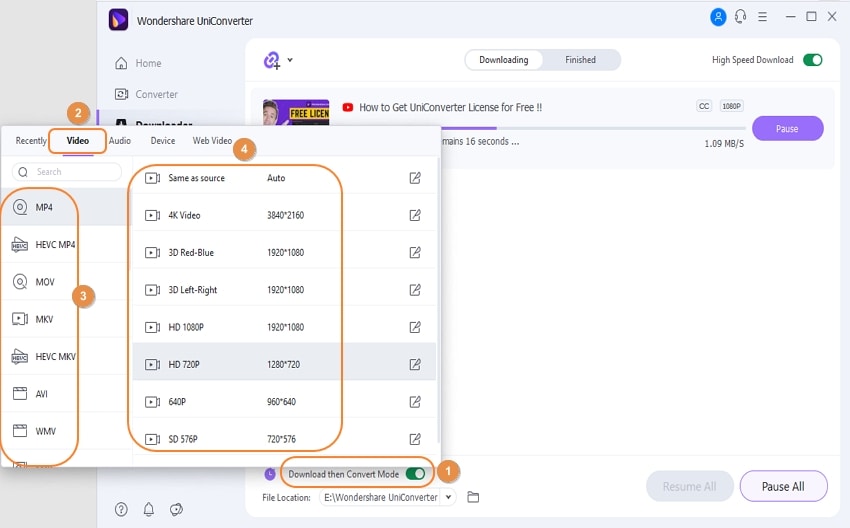Open Converter in the sidebar

tap(146, 94)
